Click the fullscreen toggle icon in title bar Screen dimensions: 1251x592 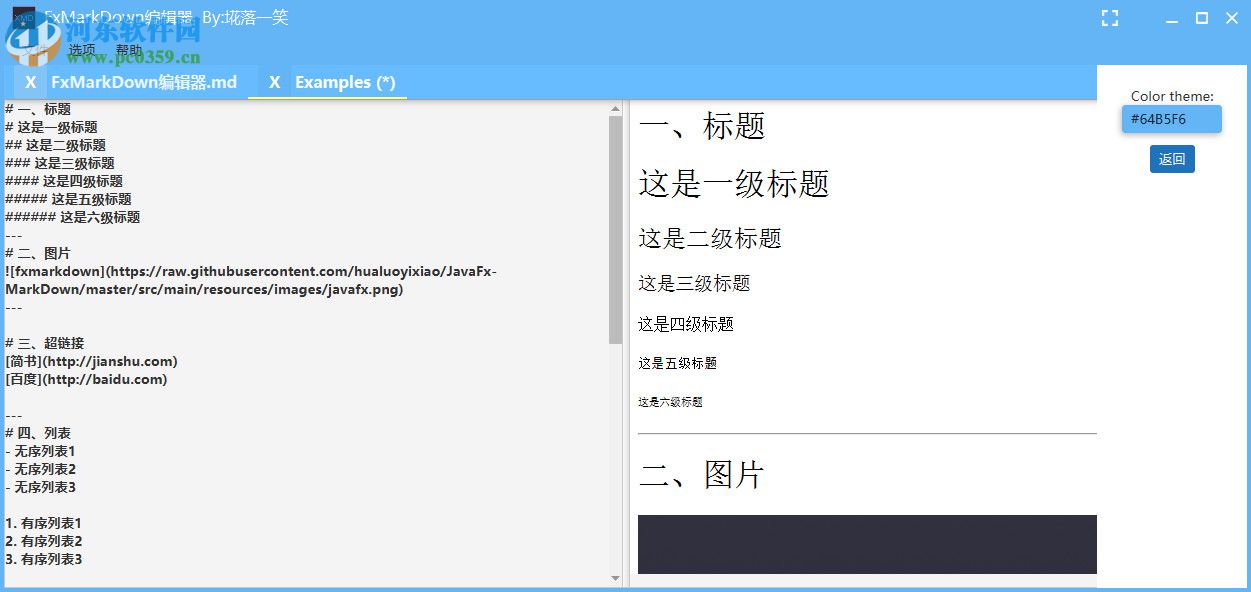[1110, 18]
